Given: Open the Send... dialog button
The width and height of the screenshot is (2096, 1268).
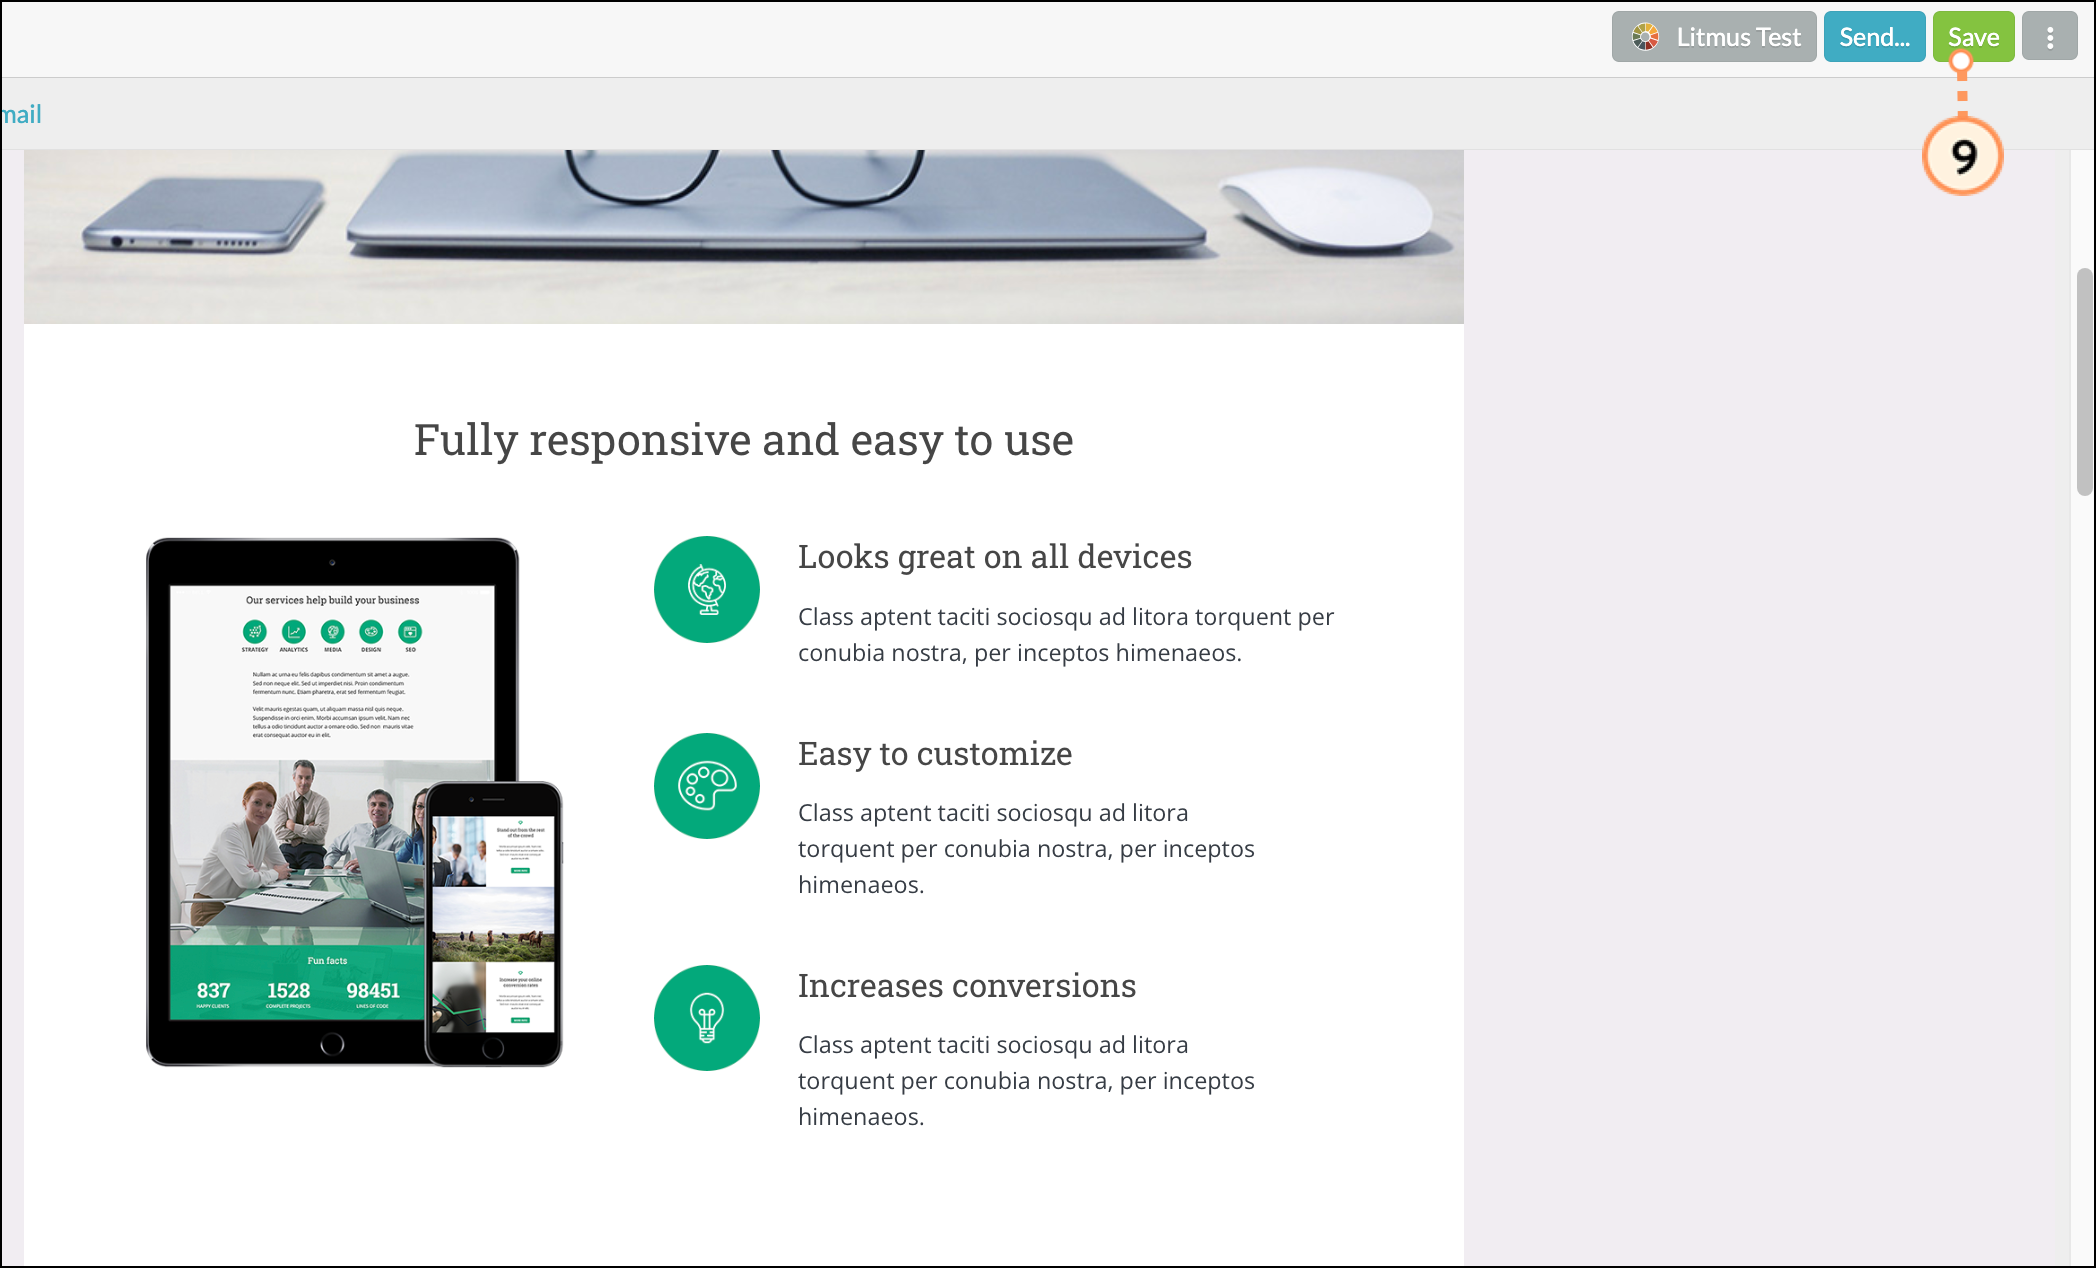Looking at the screenshot, I should [1874, 37].
